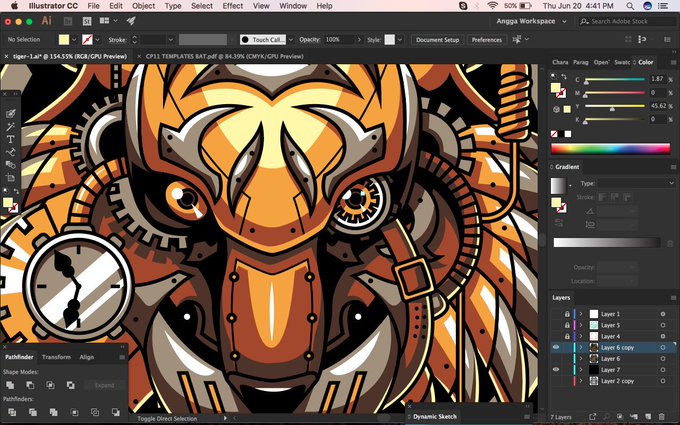680x425 pixels.
Task: Open the Spotlight search icon
Action: coord(630,6)
